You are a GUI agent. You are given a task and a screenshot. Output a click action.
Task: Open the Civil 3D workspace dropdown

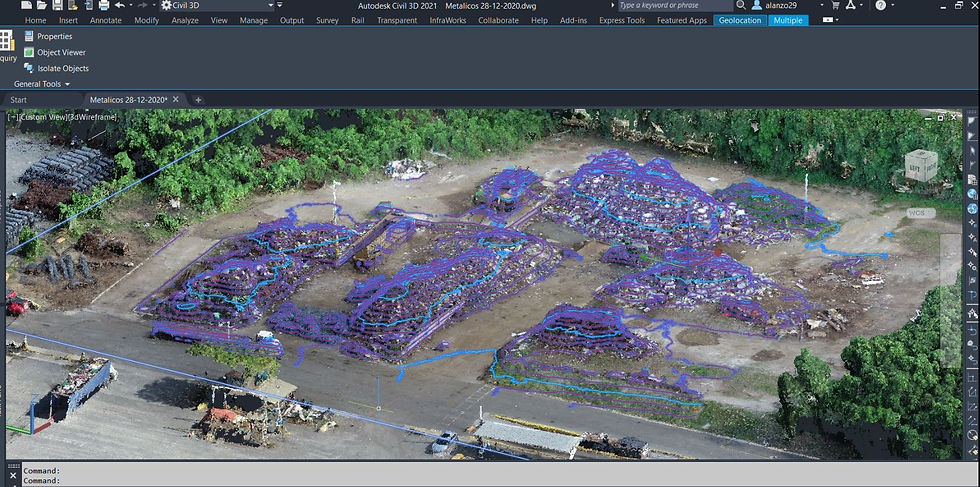tap(217, 5)
